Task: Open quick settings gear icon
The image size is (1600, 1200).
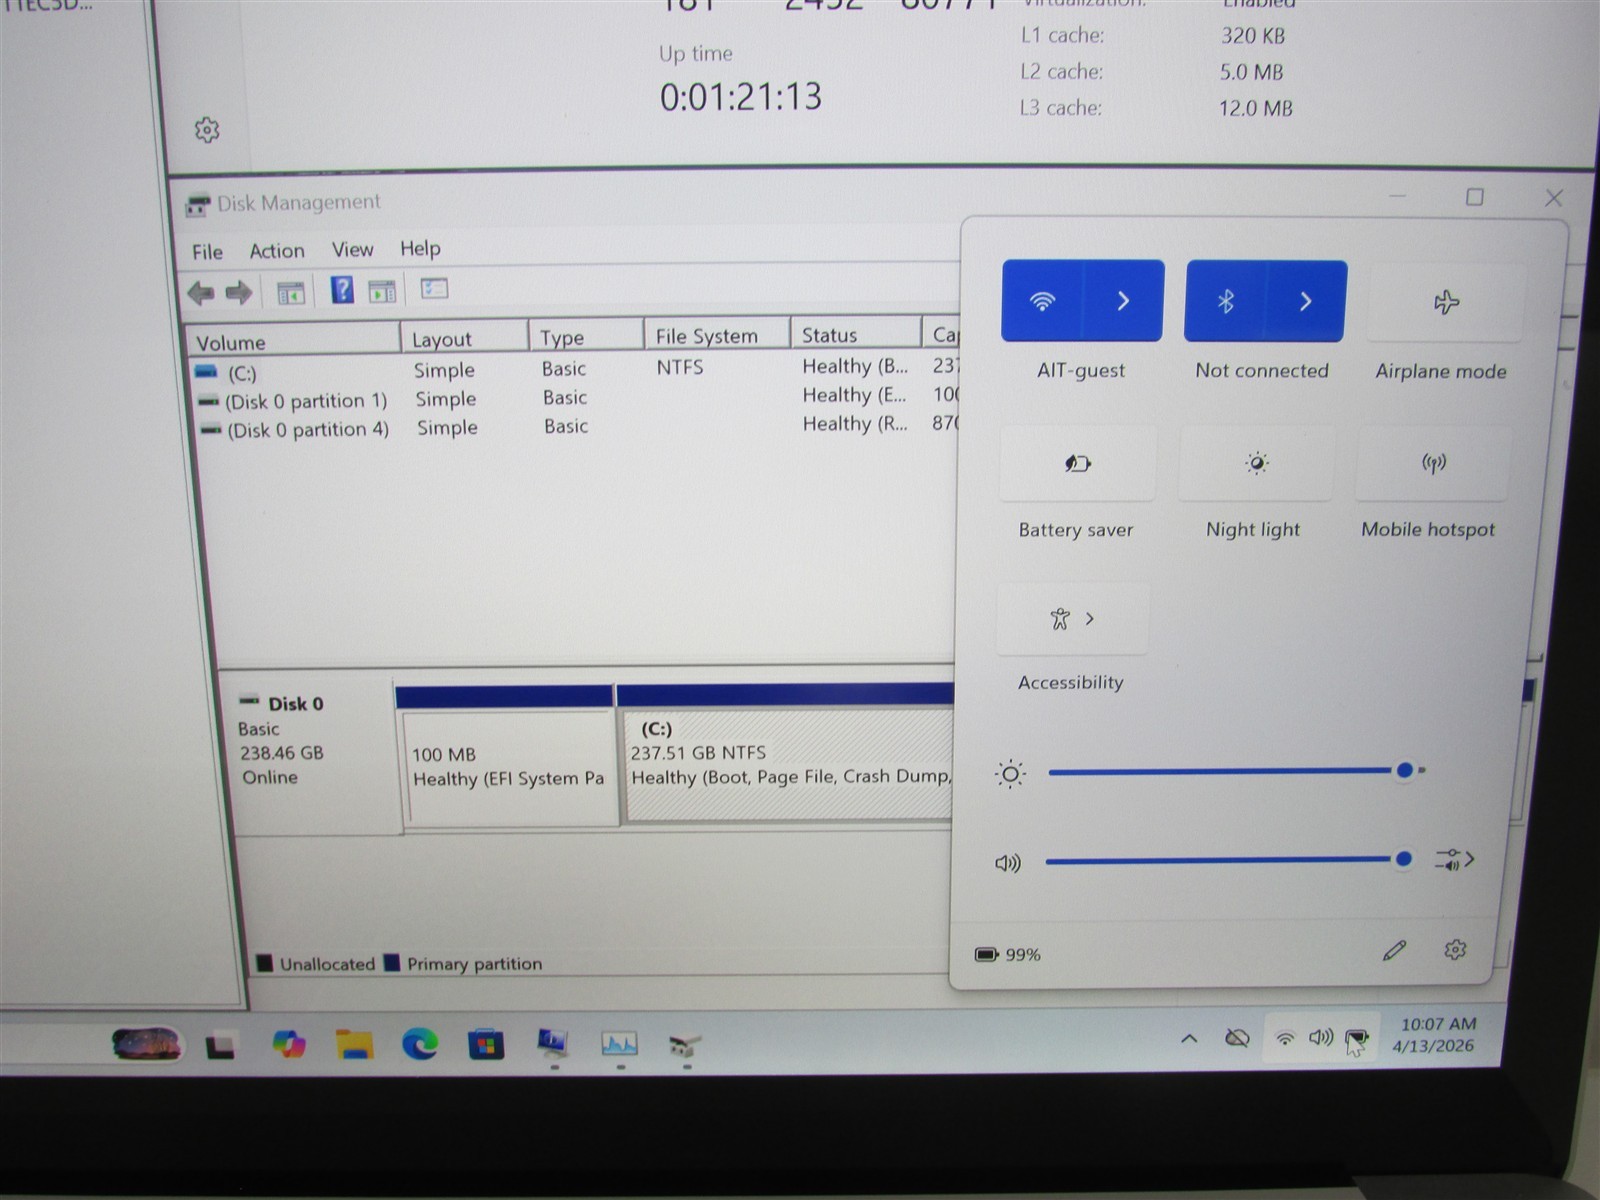Action: 1455,949
